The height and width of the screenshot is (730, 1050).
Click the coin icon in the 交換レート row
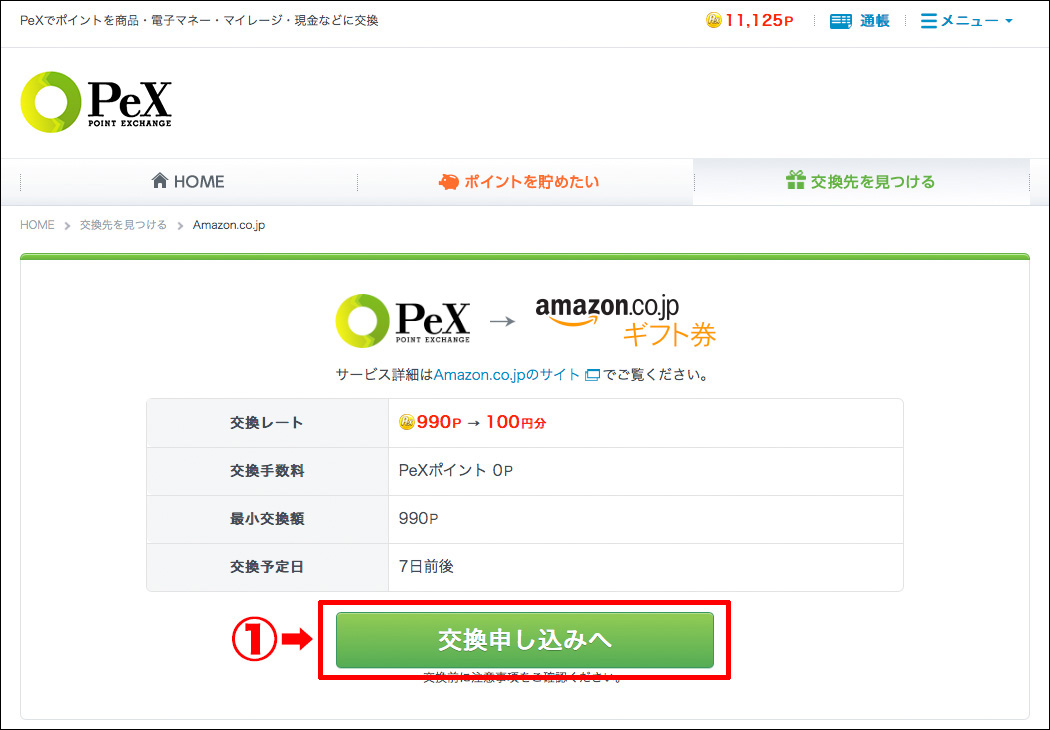tap(406, 422)
